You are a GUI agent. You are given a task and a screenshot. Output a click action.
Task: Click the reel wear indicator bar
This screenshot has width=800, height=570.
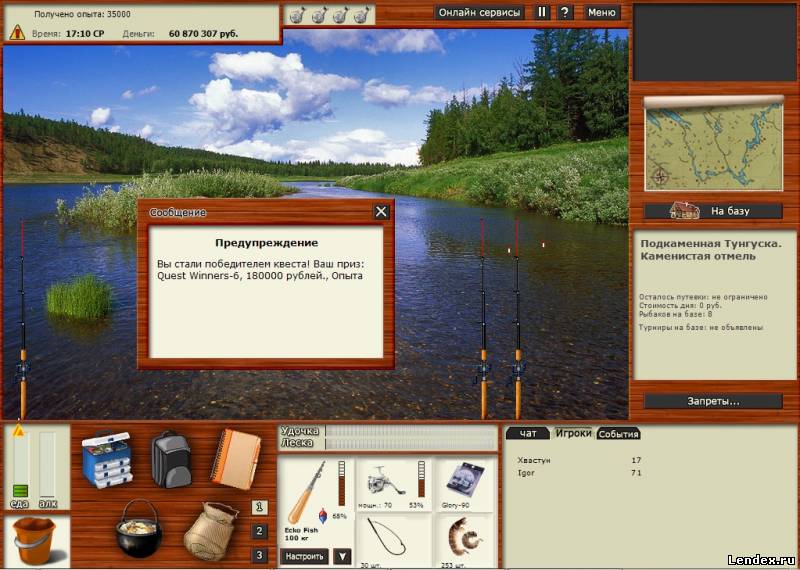pos(421,479)
